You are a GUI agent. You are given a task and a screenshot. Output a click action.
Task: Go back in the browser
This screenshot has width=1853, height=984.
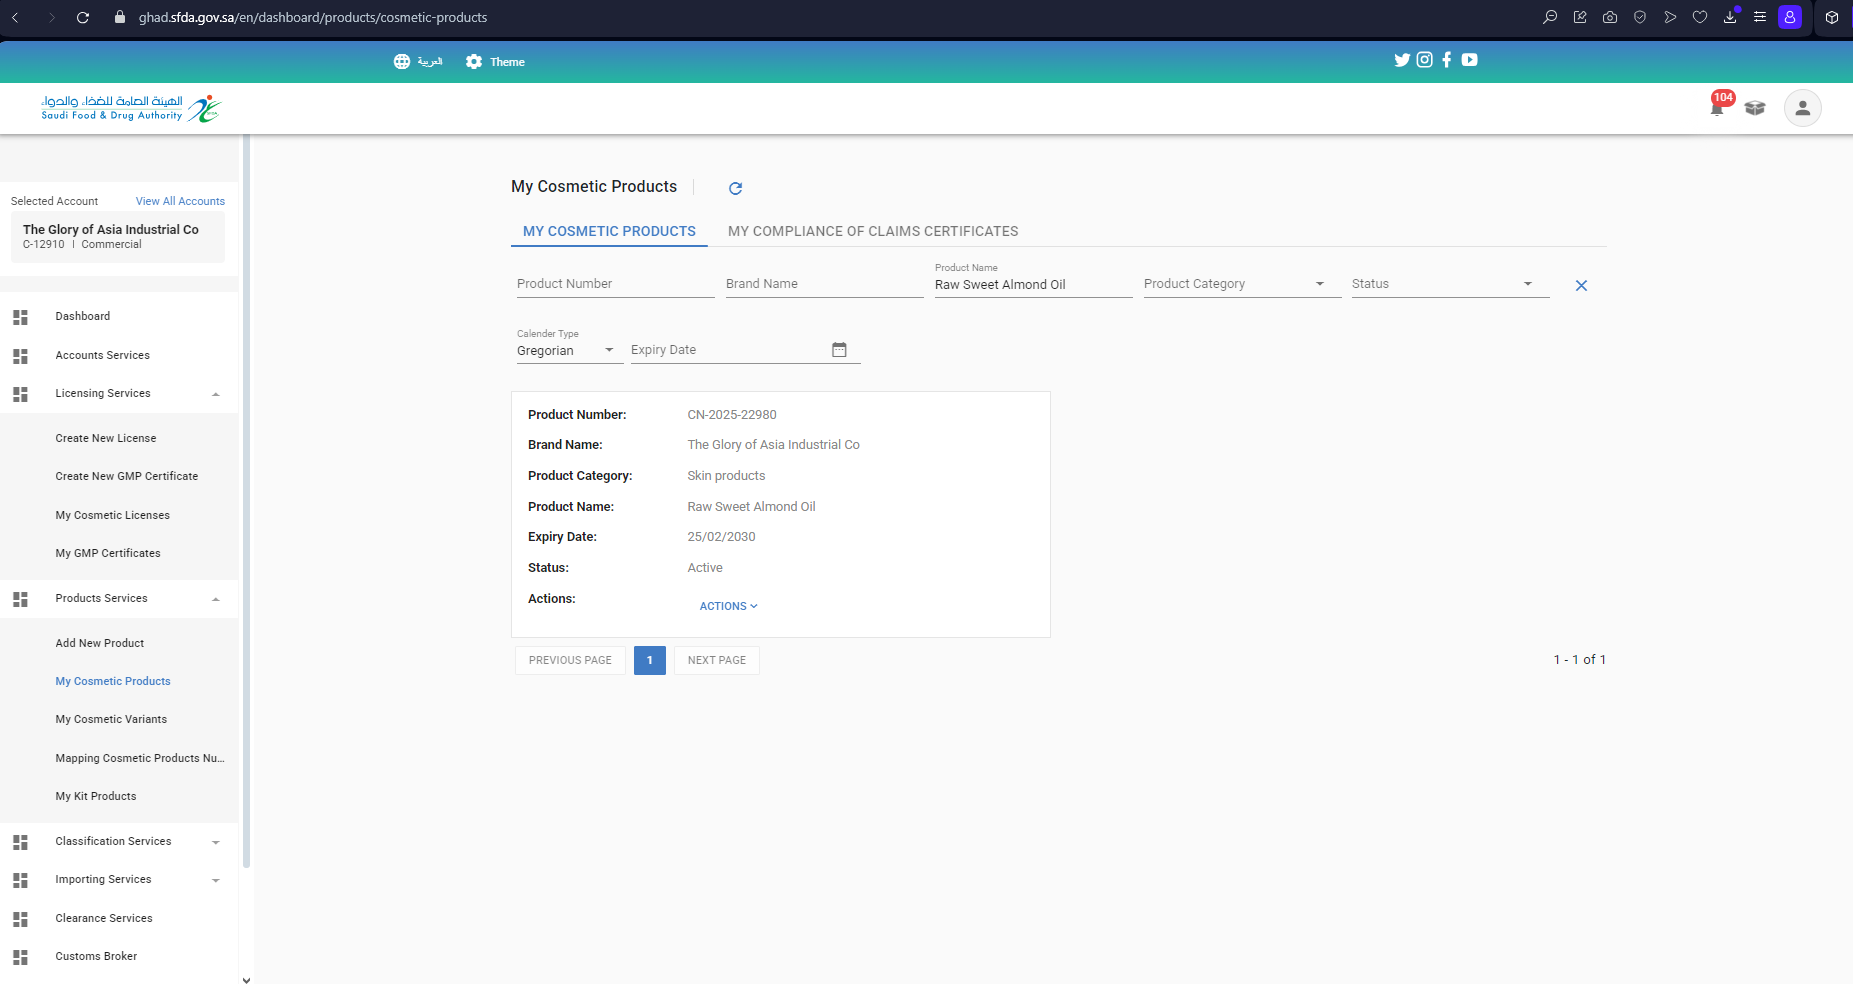15,17
